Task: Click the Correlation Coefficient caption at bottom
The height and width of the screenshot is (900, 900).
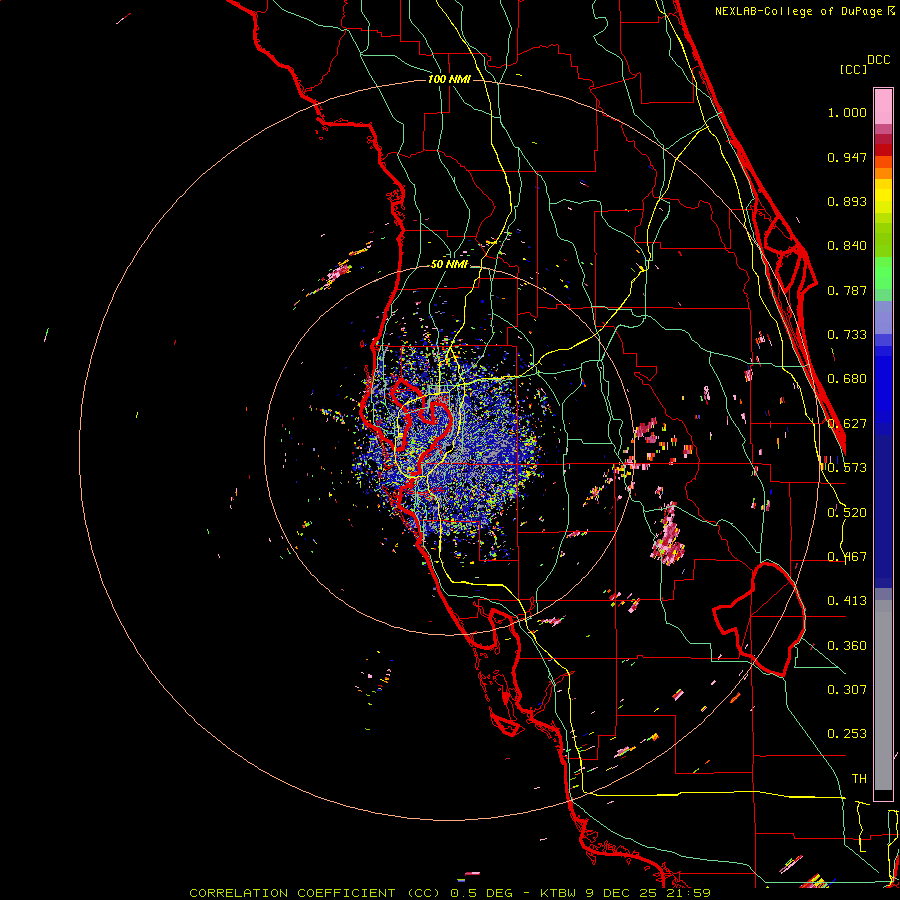Action: pos(315,893)
